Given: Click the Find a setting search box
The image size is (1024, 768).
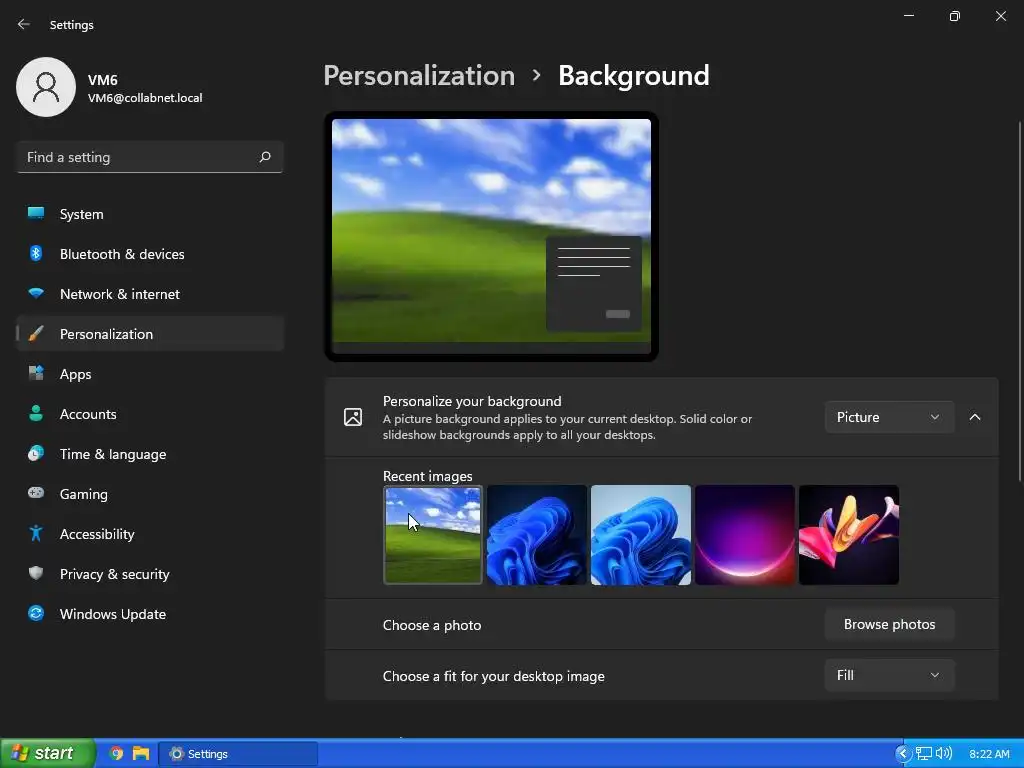Looking at the screenshot, I should click(x=150, y=157).
